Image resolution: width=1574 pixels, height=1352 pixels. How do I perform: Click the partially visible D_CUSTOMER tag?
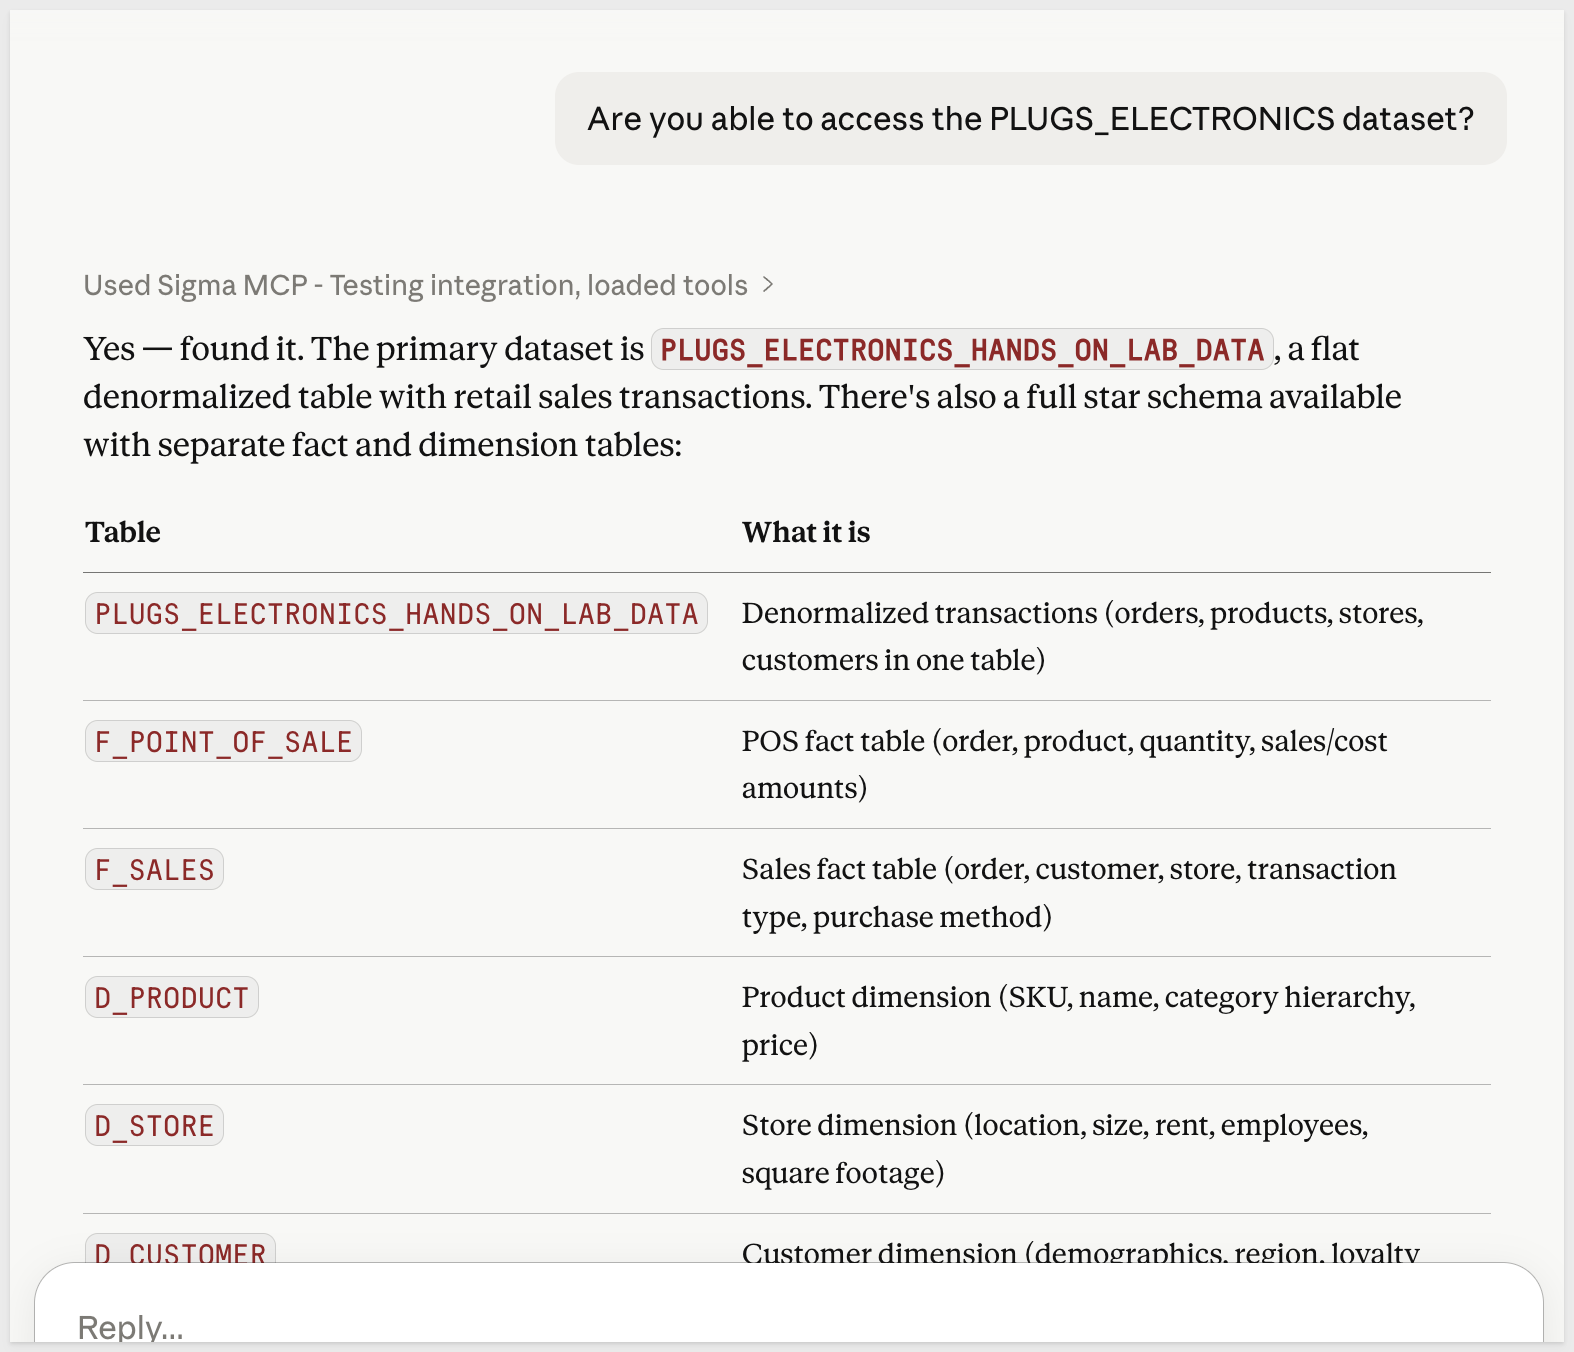coord(180,1251)
